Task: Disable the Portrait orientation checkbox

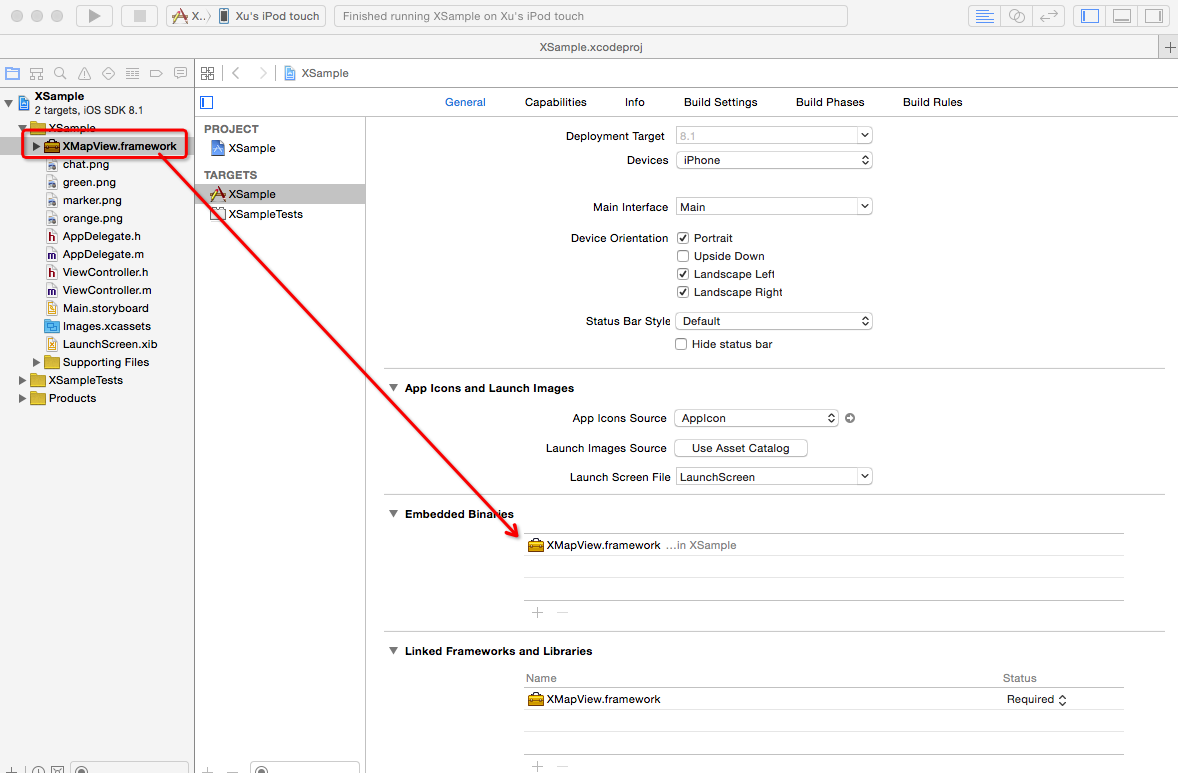Action: [x=683, y=238]
